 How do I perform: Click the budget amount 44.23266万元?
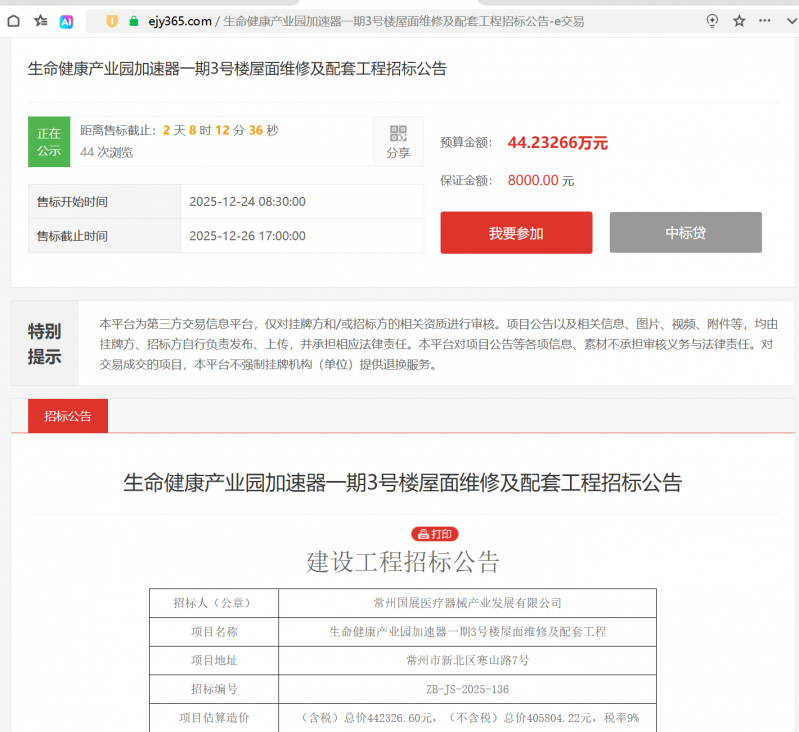click(x=557, y=142)
